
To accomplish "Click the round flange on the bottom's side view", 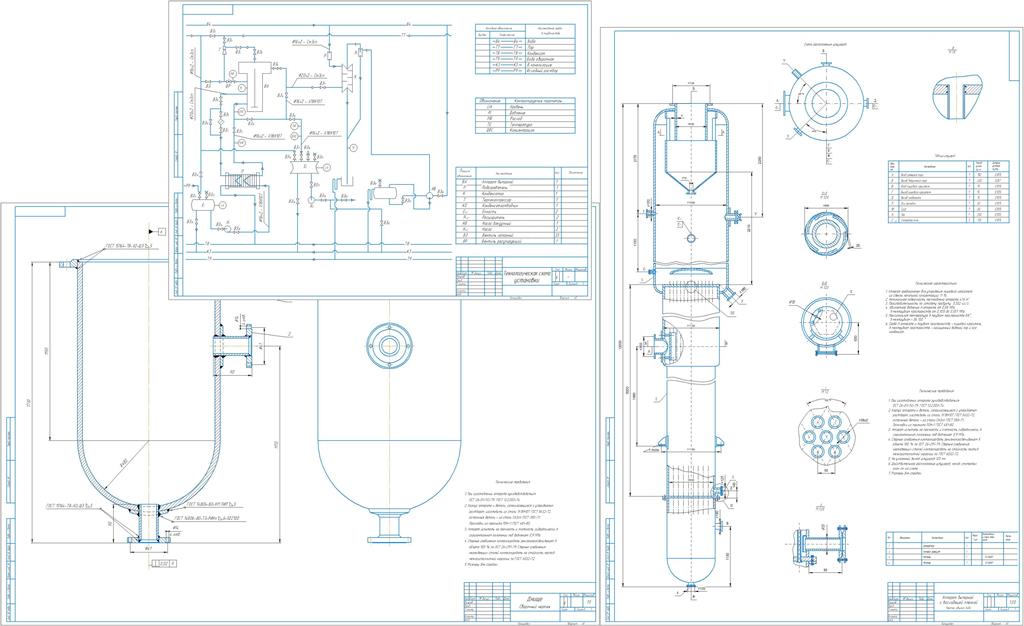I will (389, 345).
